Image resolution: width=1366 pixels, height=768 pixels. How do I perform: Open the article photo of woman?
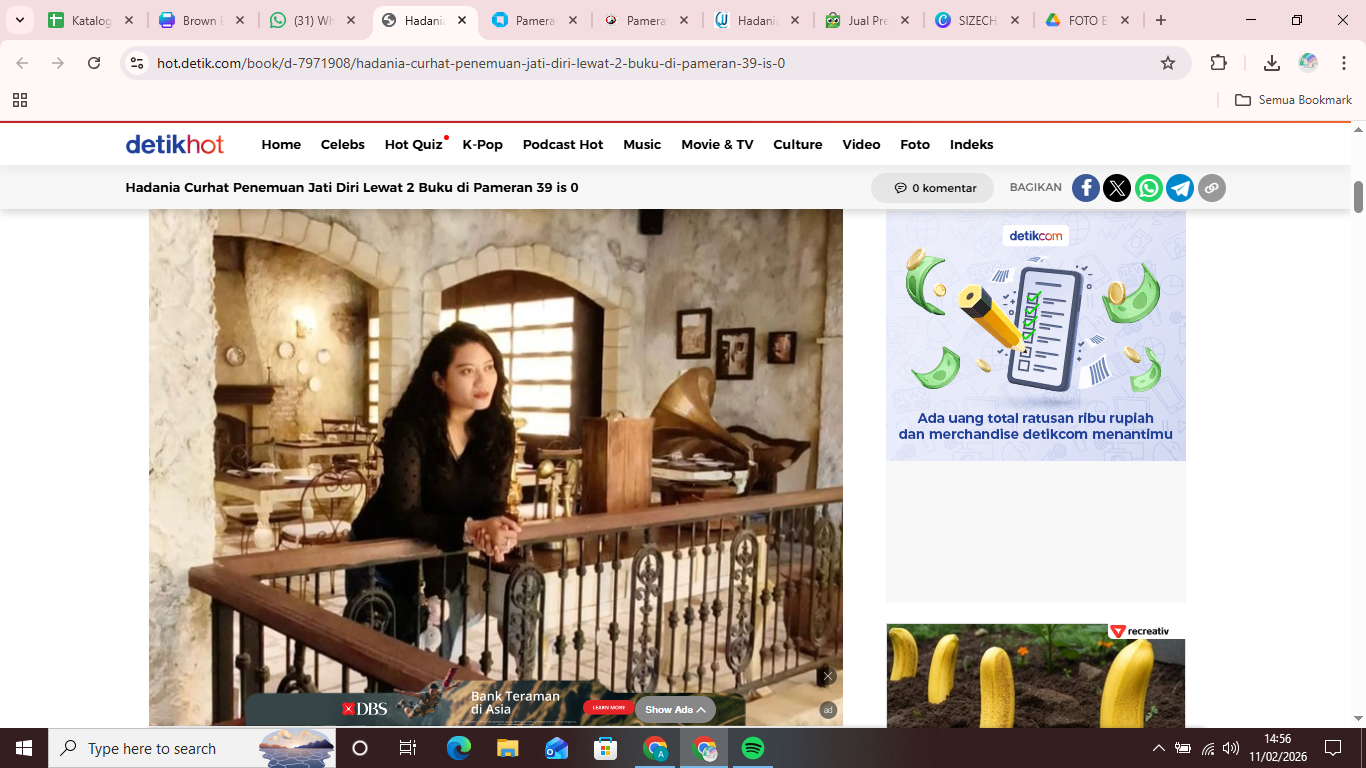pos(496,467)
